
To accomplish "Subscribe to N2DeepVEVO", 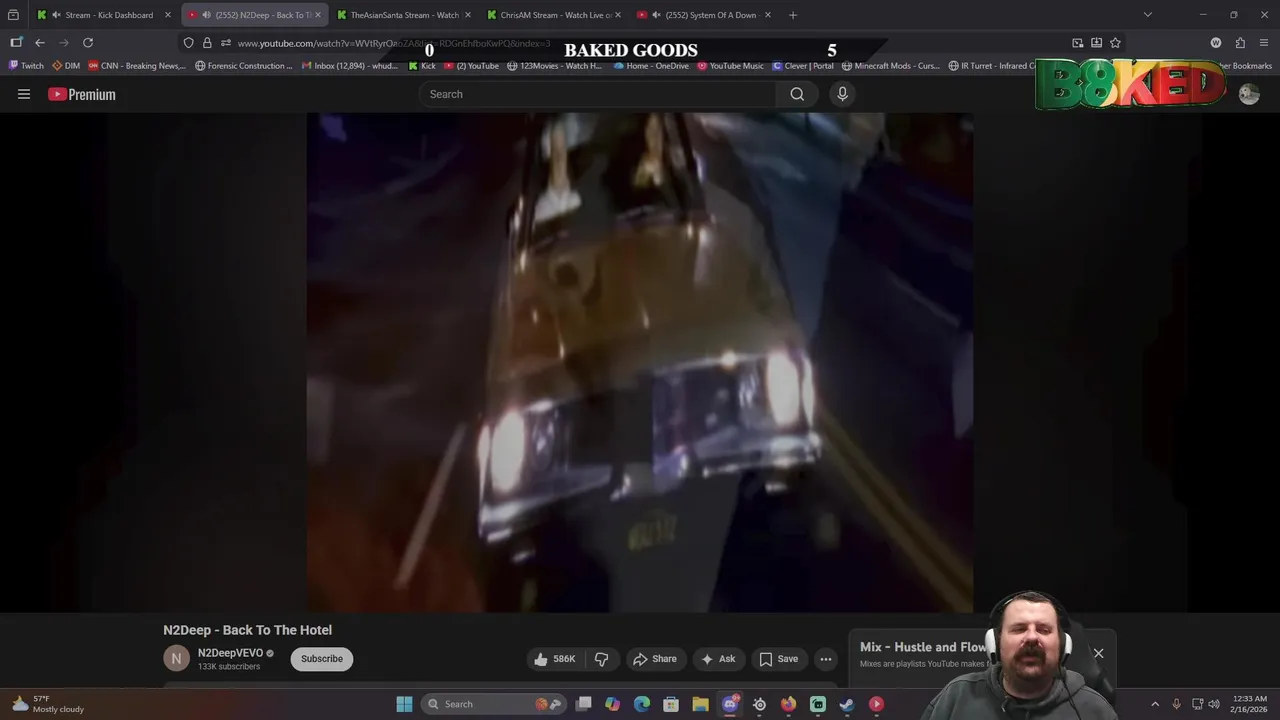I will pyautogui.click(x=322, y=659).
